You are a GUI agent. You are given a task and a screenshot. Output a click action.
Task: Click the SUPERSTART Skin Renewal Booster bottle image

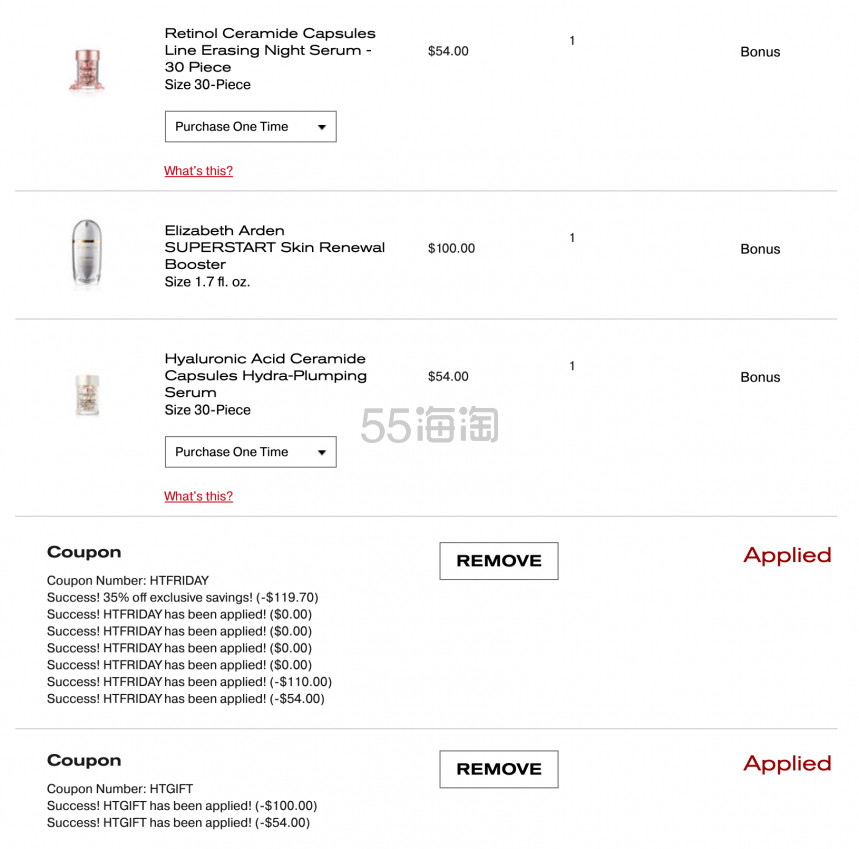[87, 253]
